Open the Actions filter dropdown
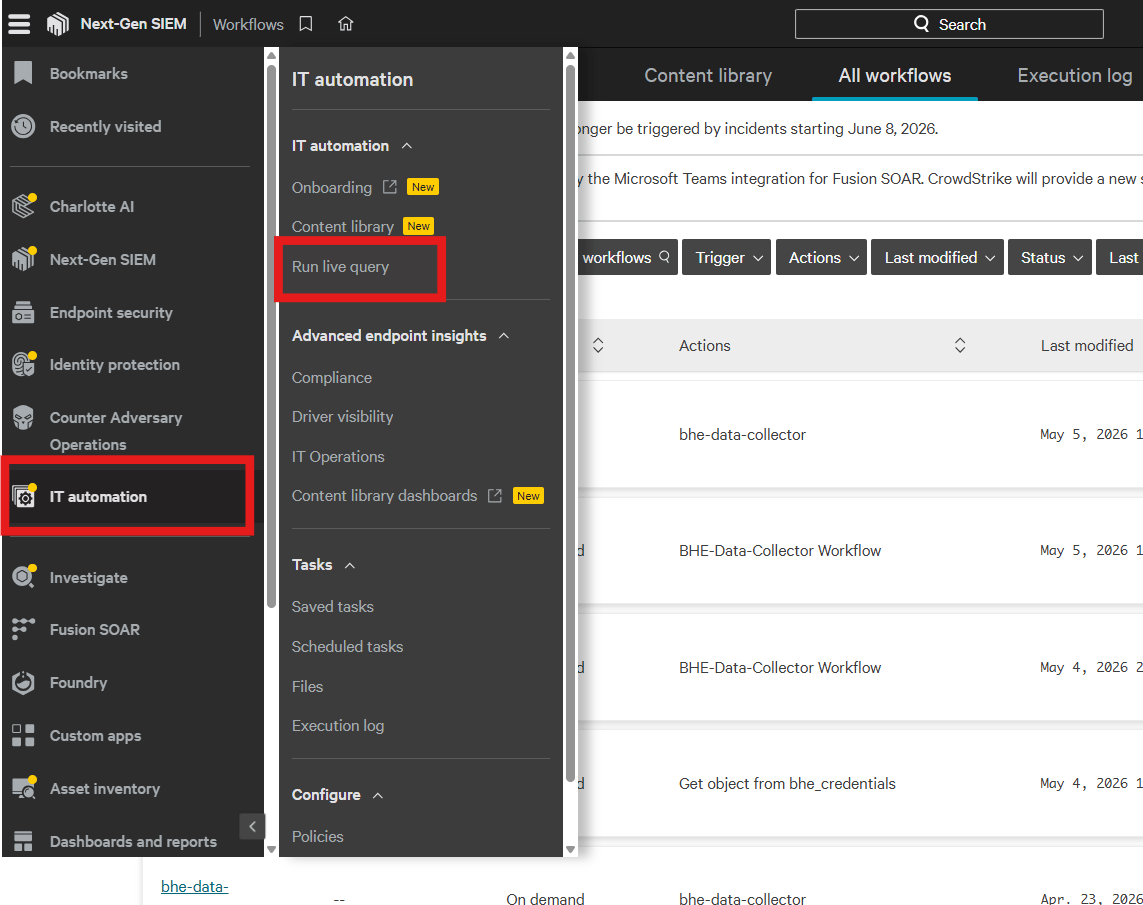Viewport: 1143px width, 905px height. (x=822, y=257)
